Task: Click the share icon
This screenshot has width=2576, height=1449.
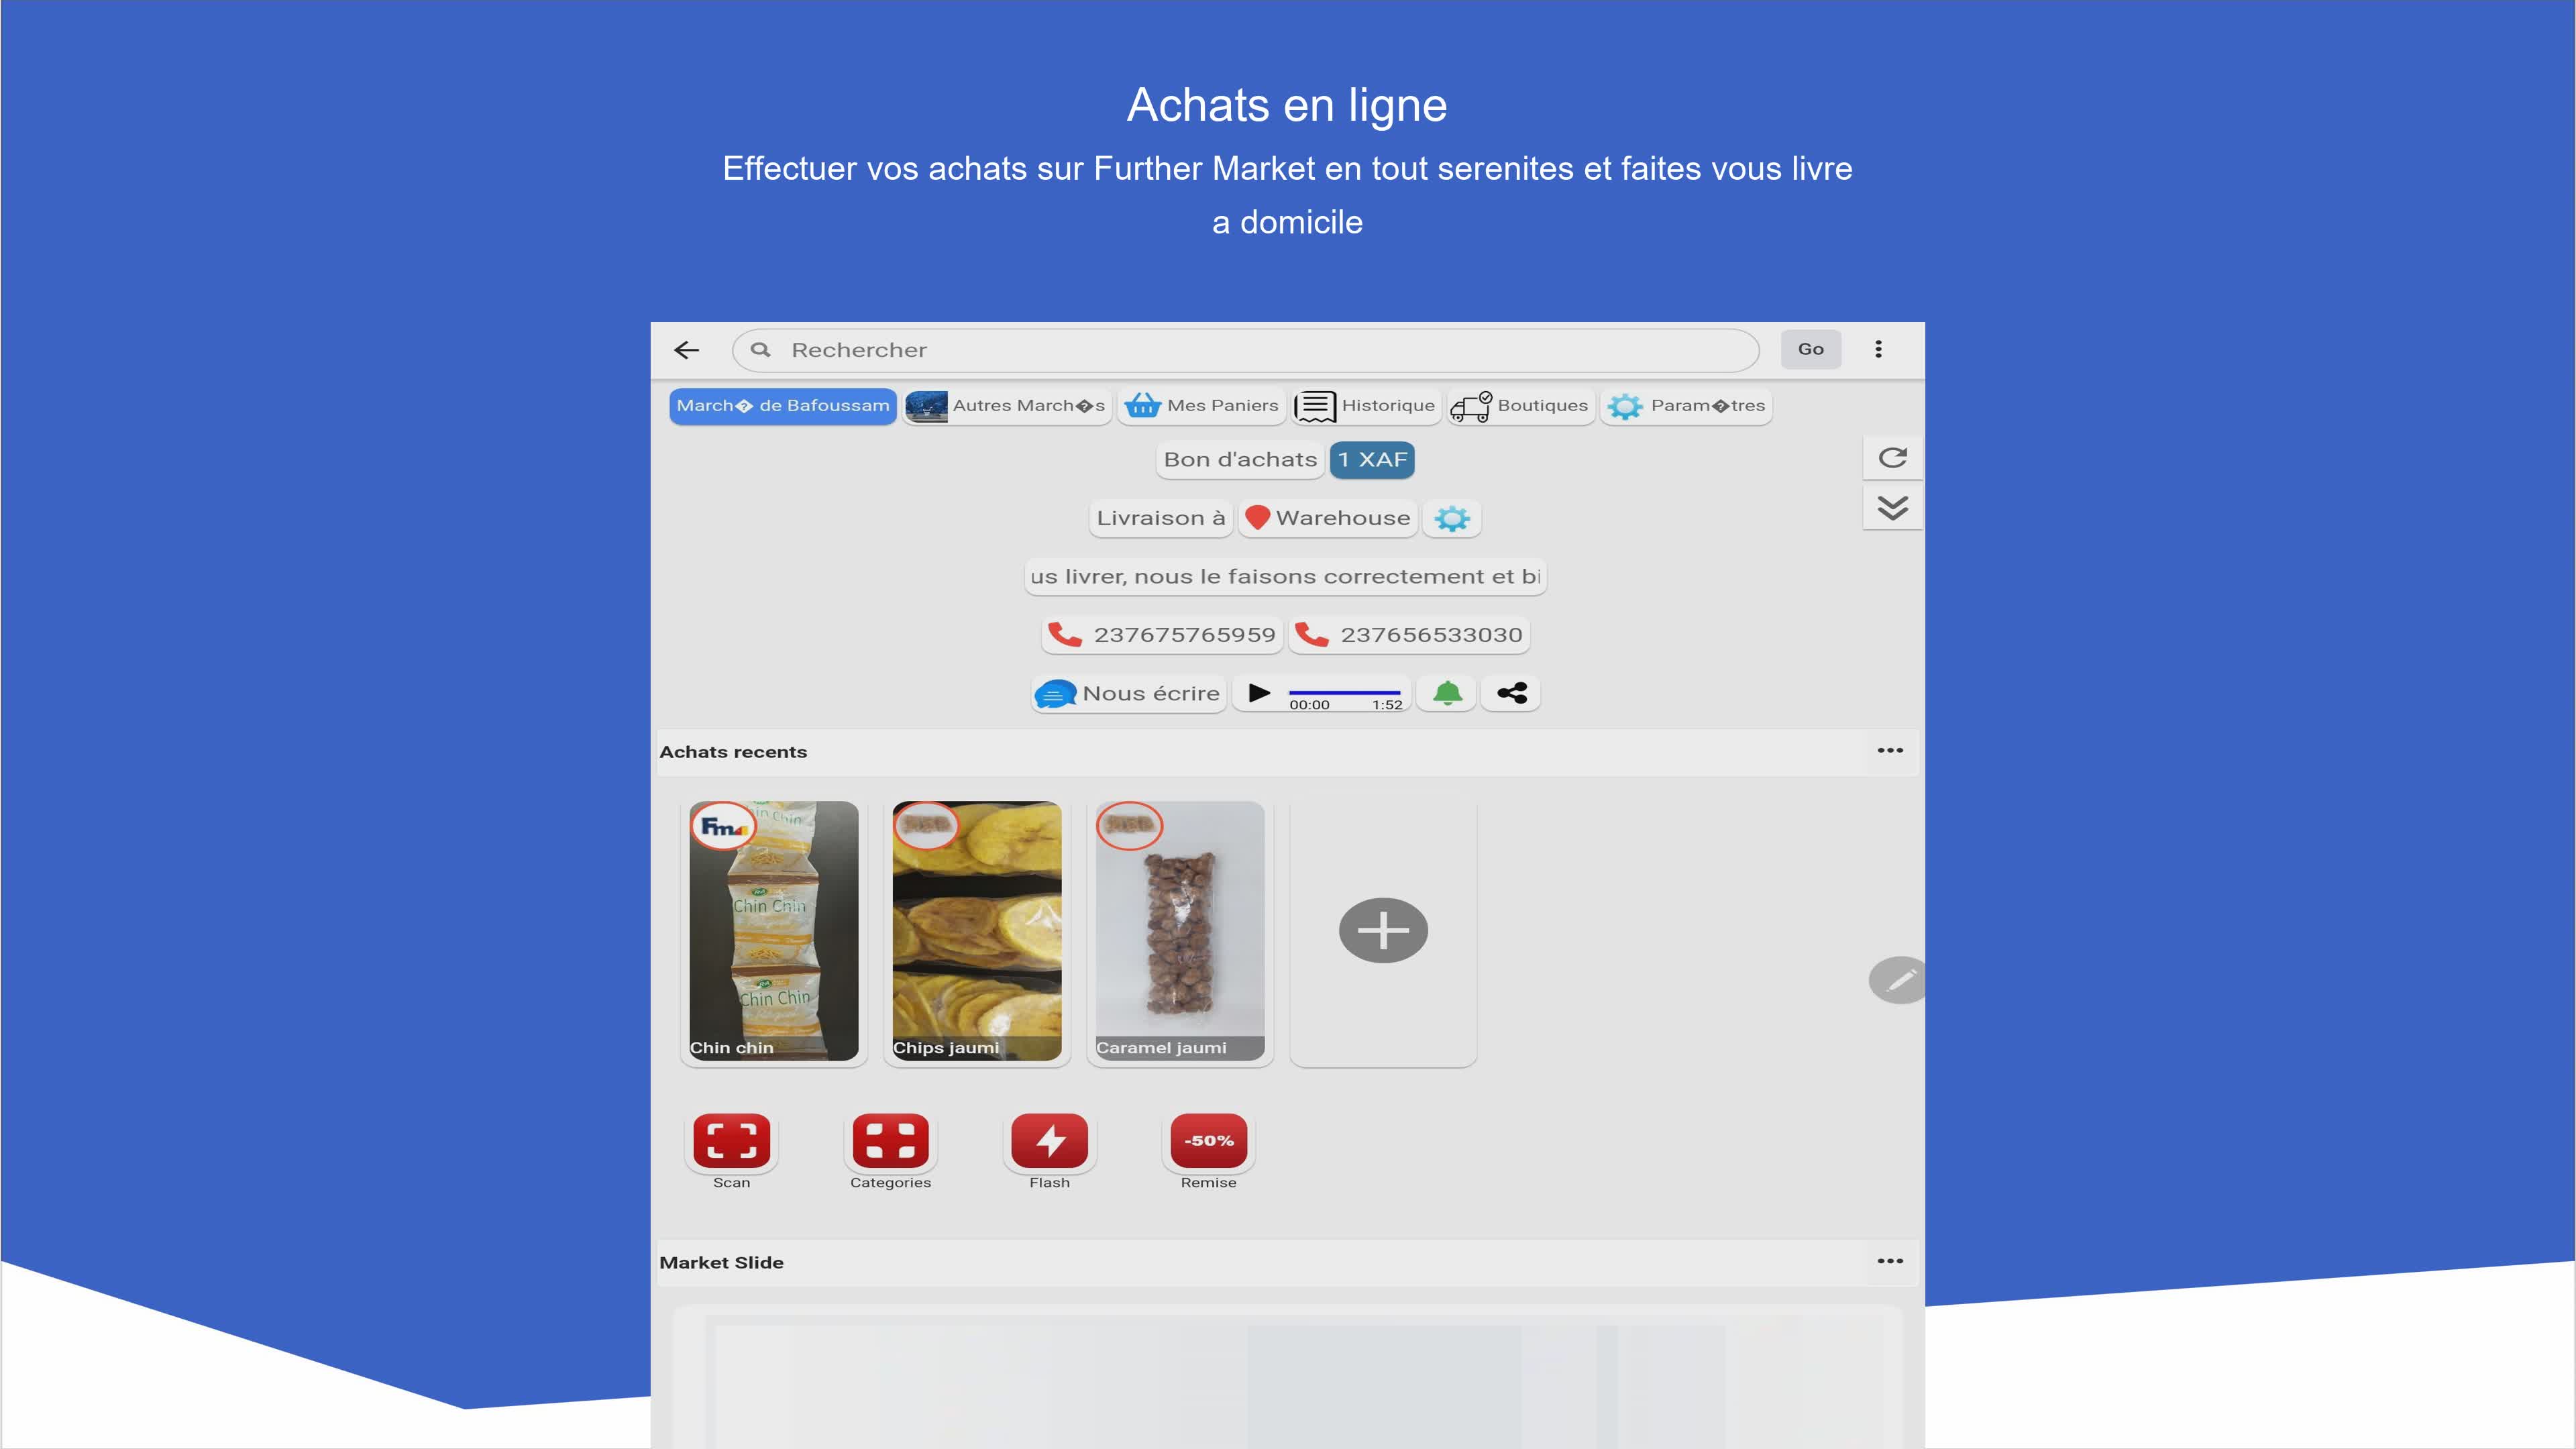Action: [x=1511, y=693]
